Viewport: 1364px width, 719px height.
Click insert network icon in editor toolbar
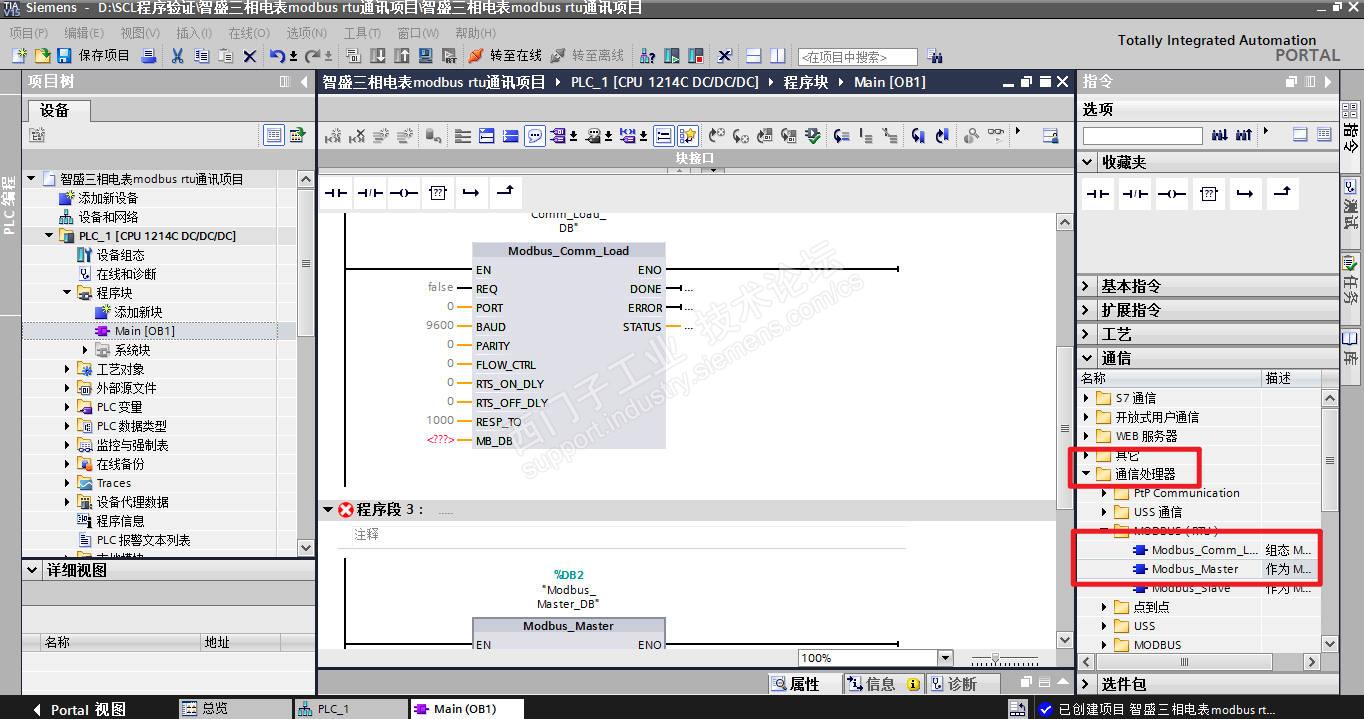pyautogui.click(x=333, y=136)
